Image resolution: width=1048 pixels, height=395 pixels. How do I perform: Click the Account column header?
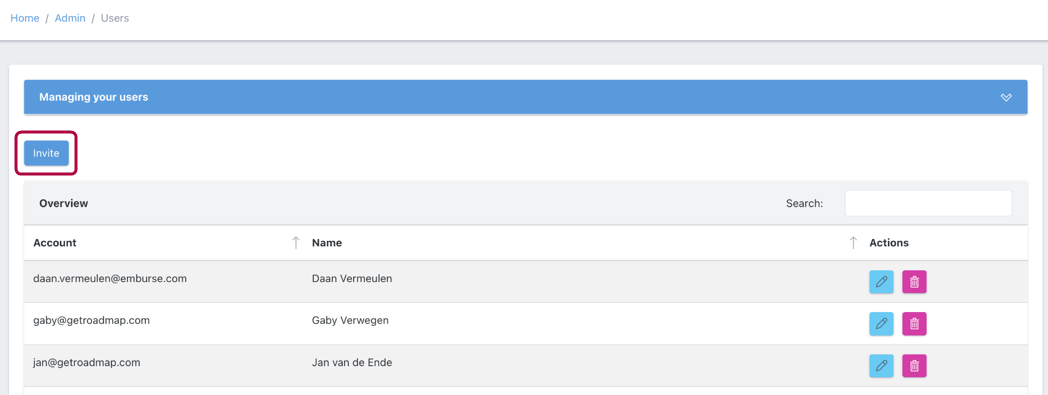(x=55, y=243)
